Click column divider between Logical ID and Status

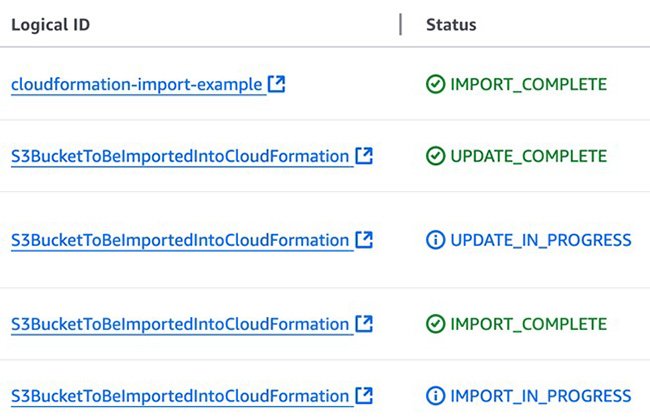[401, 25]
